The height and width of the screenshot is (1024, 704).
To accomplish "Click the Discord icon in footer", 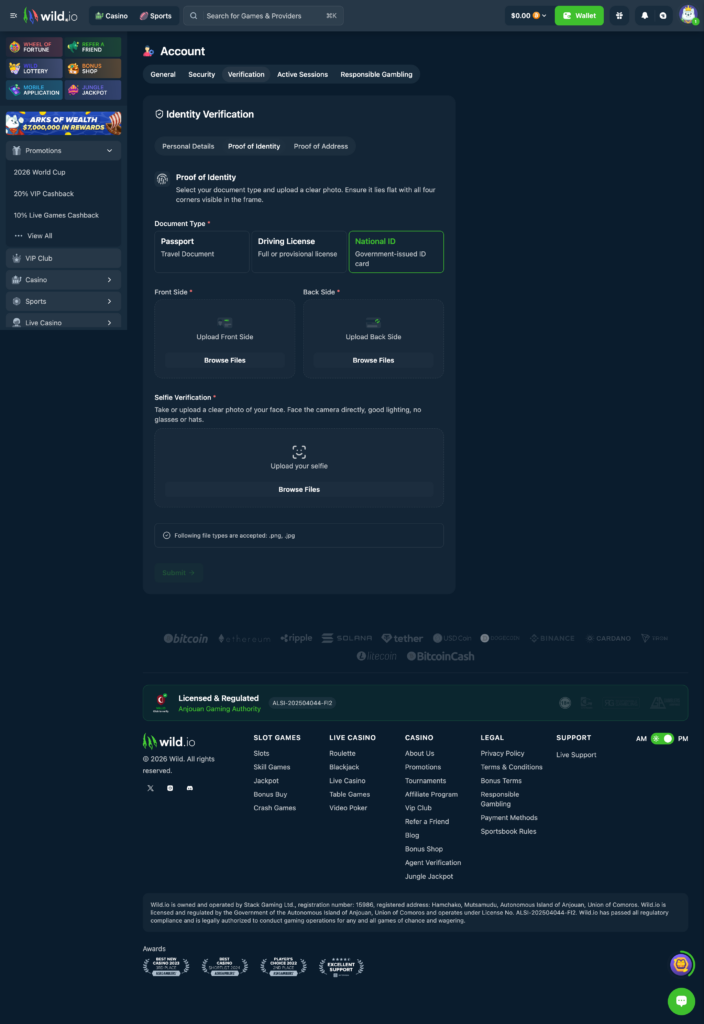I will (x=189, y=788).
